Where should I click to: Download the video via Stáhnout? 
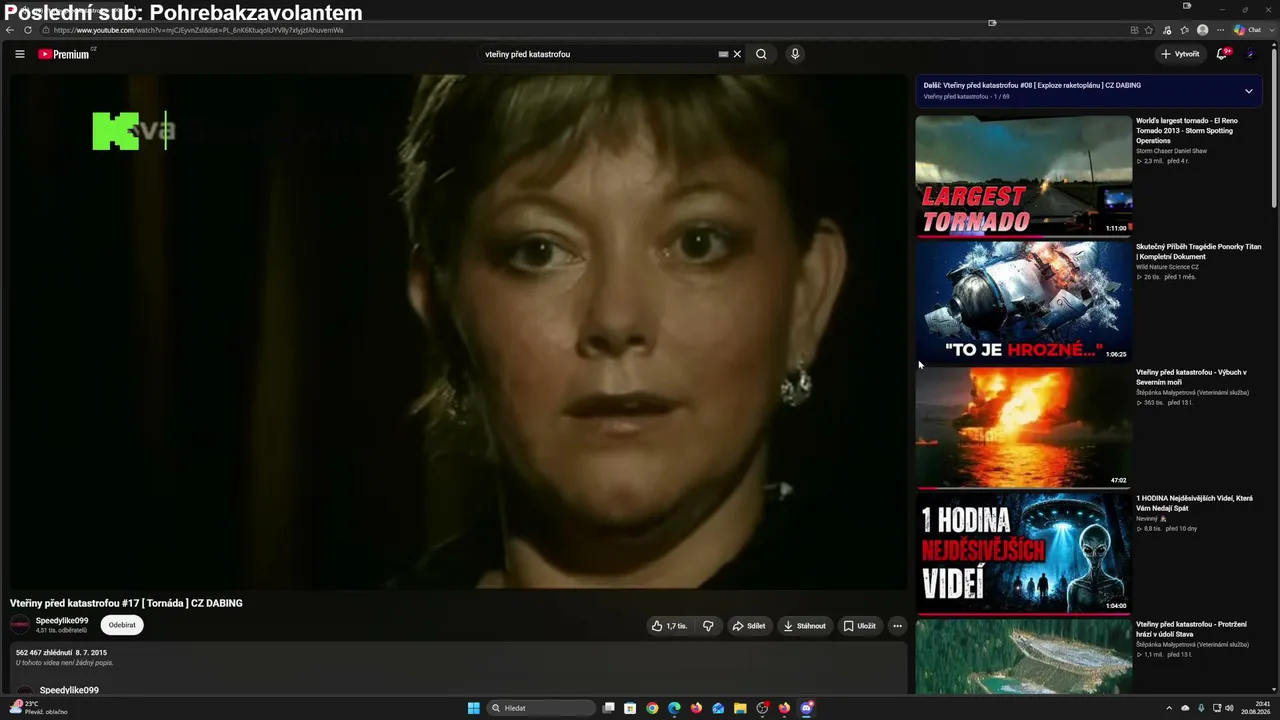pyautogui.click(x=805, y=626)
